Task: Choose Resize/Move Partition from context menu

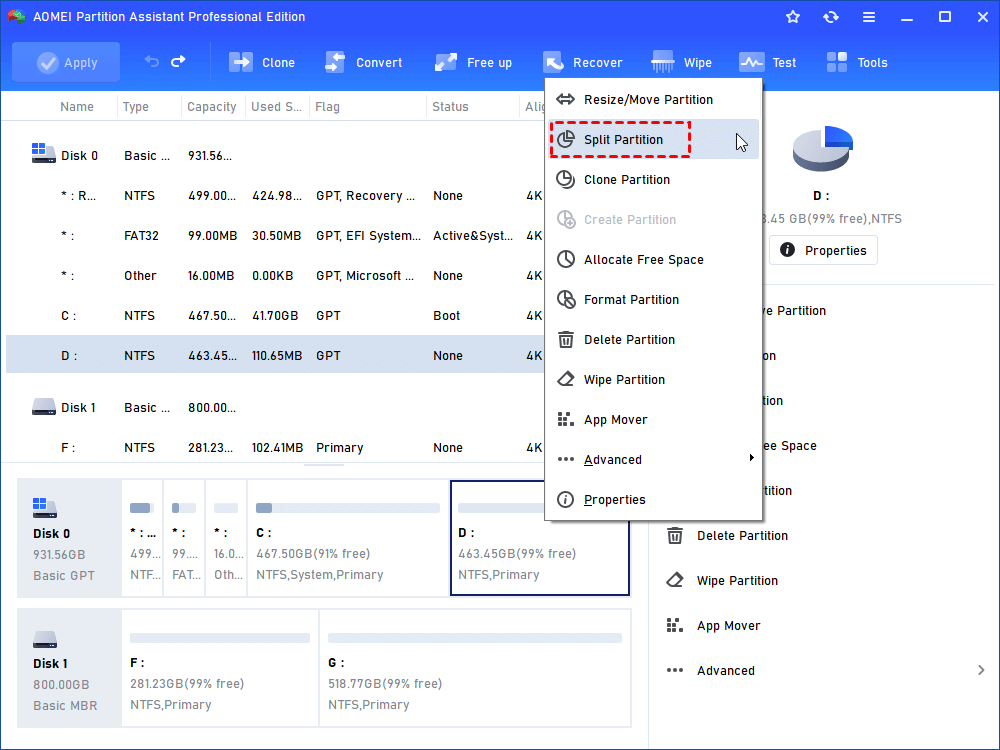Action: coord(653,99)
